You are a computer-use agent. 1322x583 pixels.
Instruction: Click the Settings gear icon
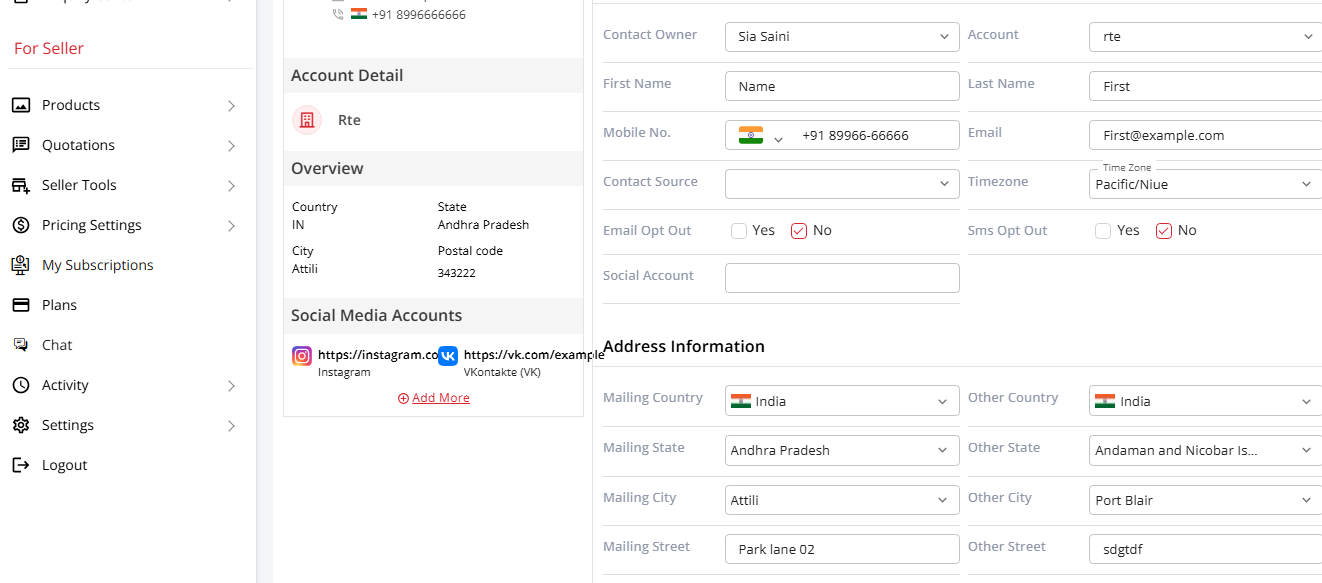coord(21,425)
